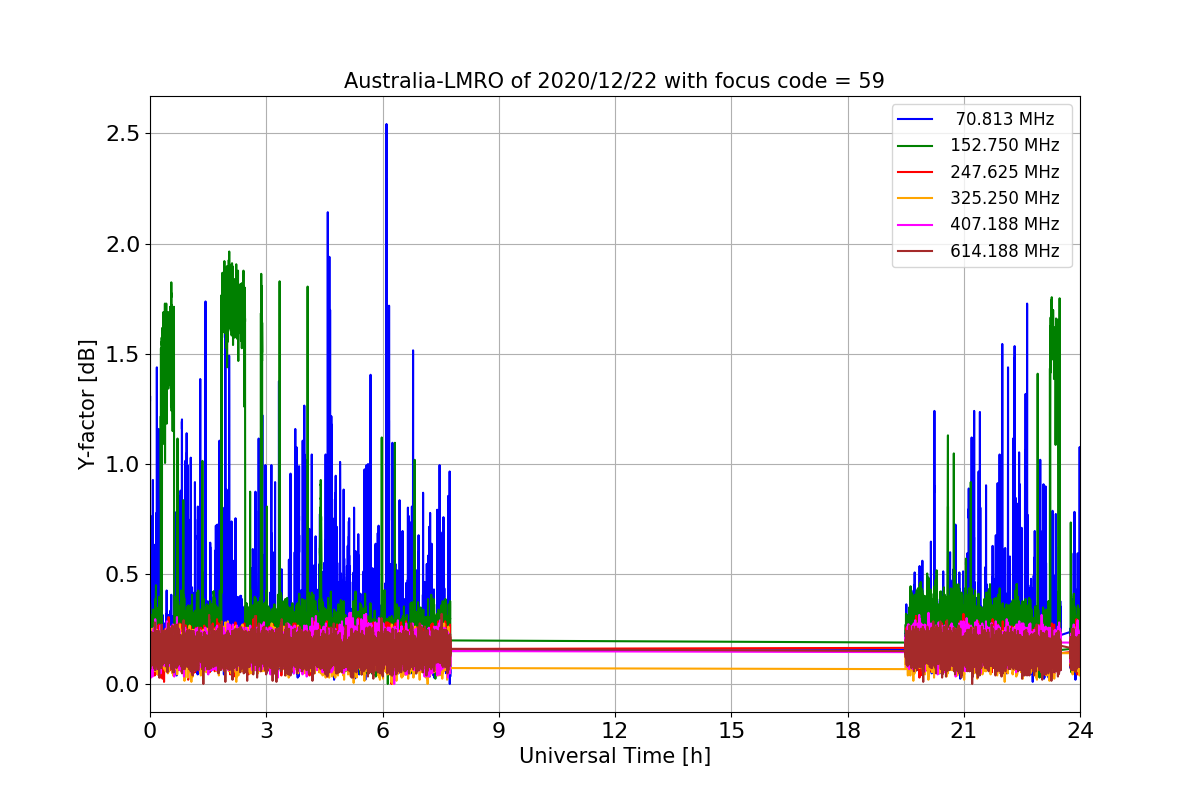The width and height of the screenshot is (1200, 800).
Task: Click the red line swatch in legend
Action: coord(916,173)
